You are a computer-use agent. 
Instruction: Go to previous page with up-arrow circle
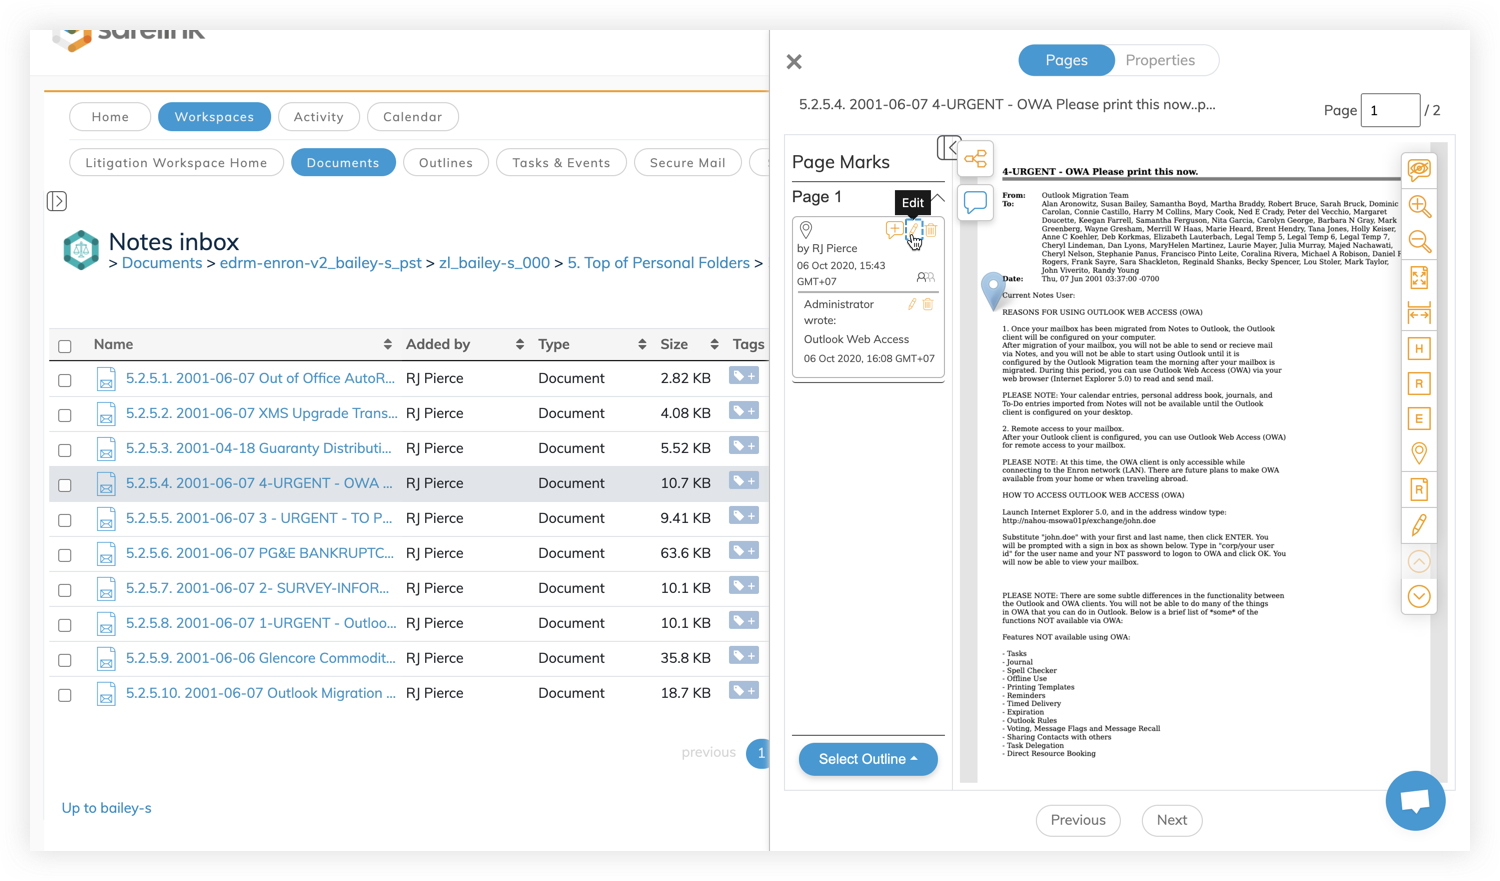click(x=1419, y=562)
